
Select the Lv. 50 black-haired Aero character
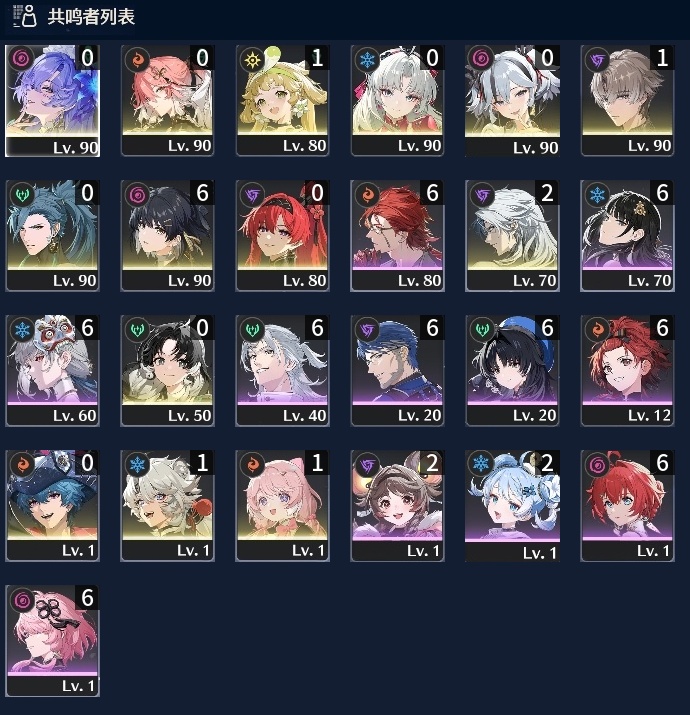(167, 371)
